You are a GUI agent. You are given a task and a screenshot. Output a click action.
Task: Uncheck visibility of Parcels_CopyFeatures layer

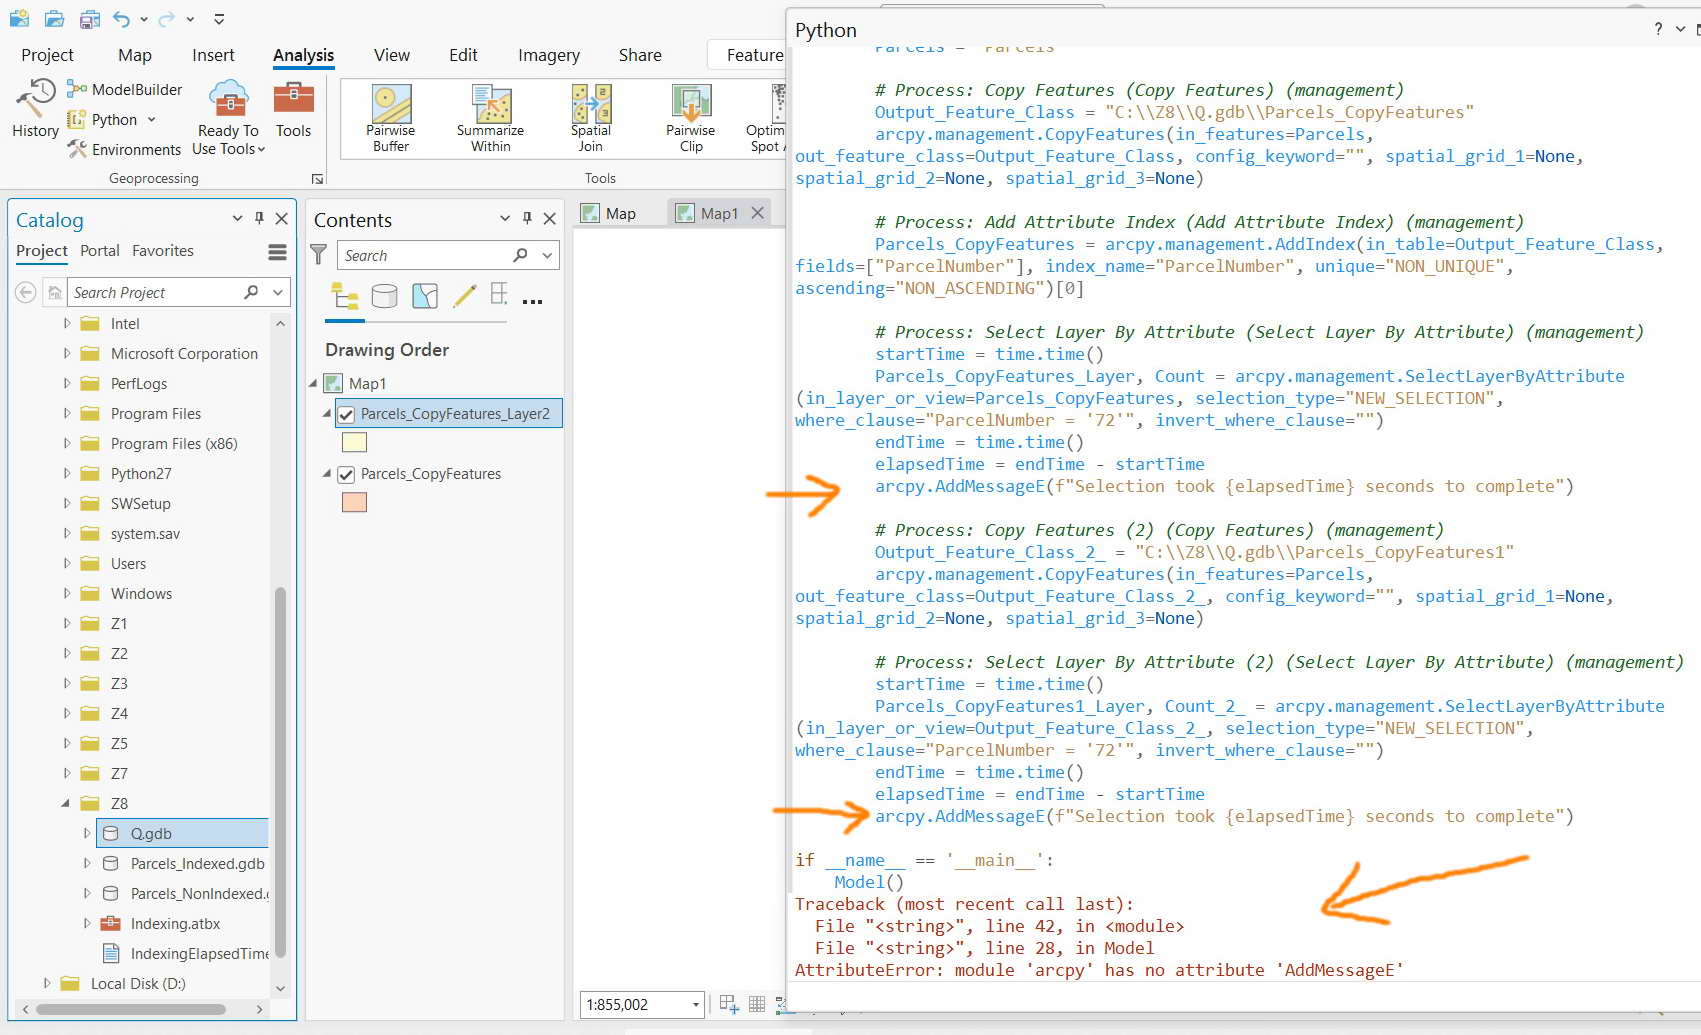click(x=345, y=474)
